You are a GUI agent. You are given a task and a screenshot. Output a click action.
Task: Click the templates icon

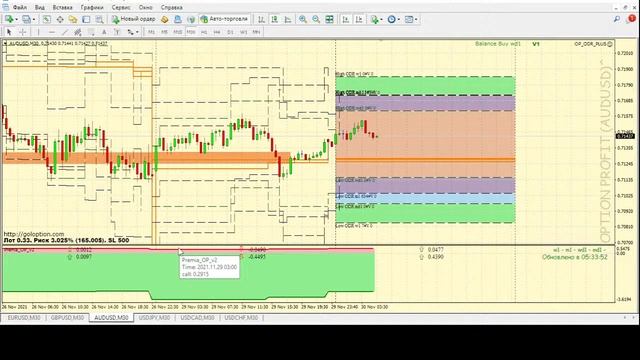click(409, 19)
